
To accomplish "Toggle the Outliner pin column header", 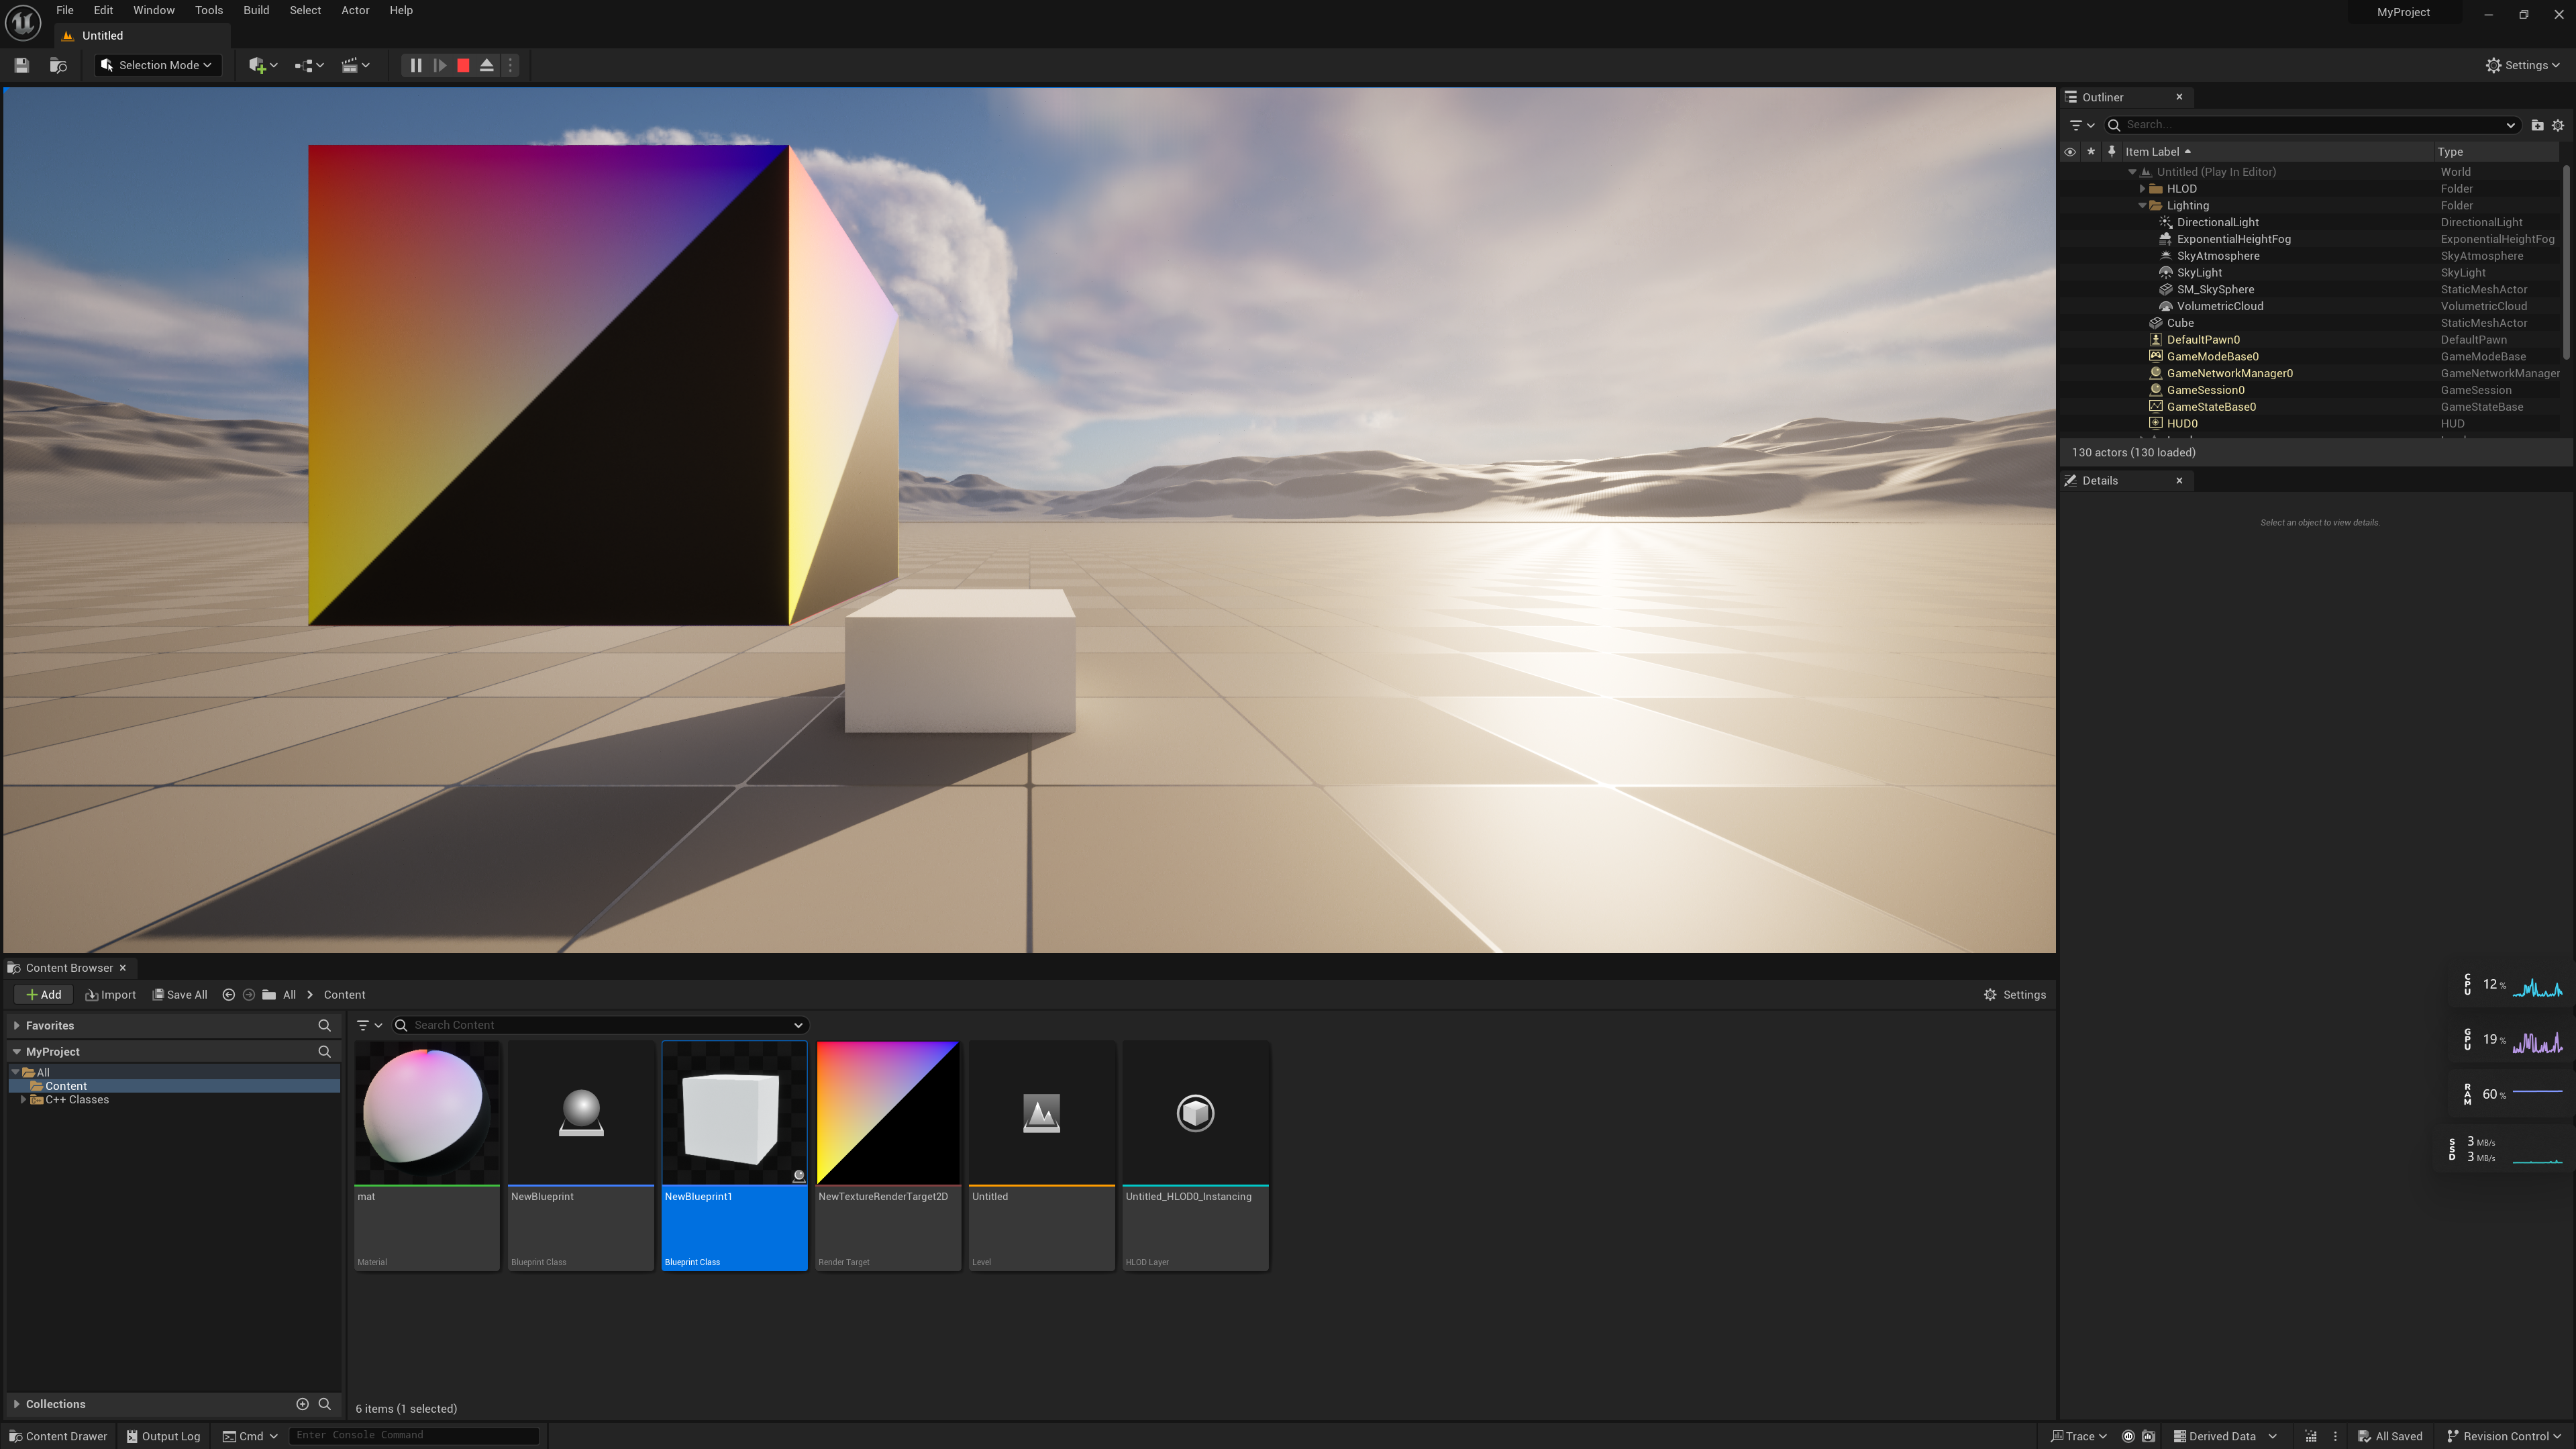I will click(x=2111, y=152).
